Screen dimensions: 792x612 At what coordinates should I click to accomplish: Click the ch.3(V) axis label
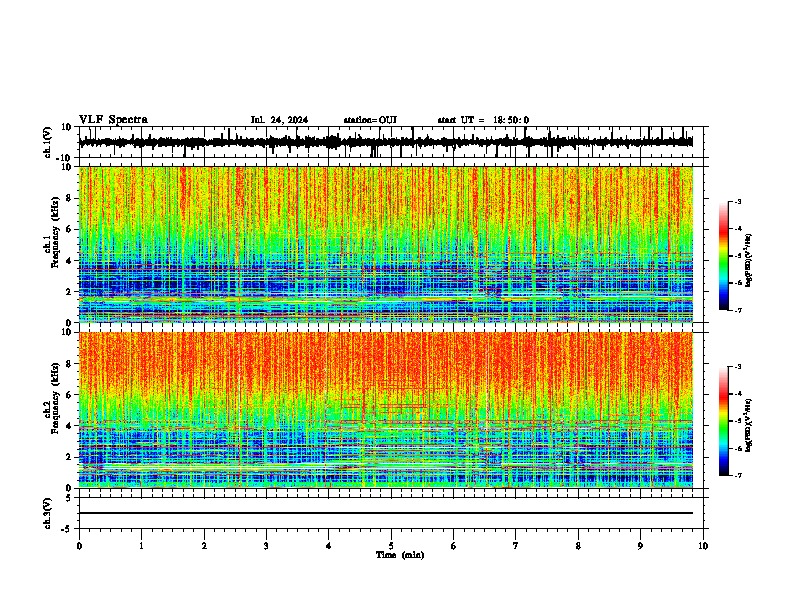48,513
